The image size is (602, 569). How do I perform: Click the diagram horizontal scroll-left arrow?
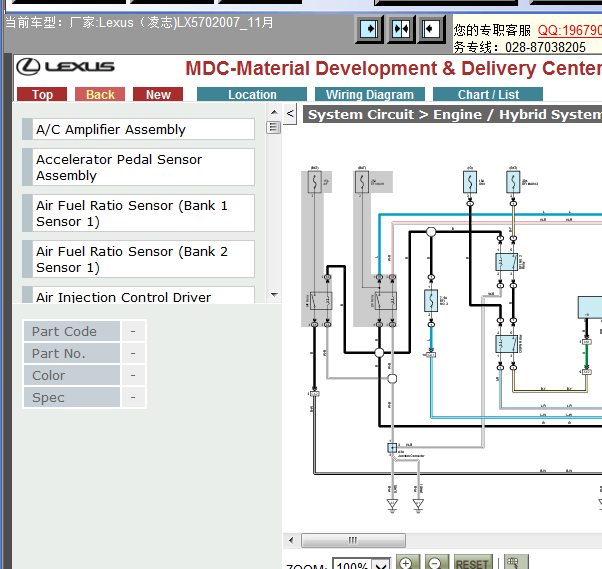291,541
